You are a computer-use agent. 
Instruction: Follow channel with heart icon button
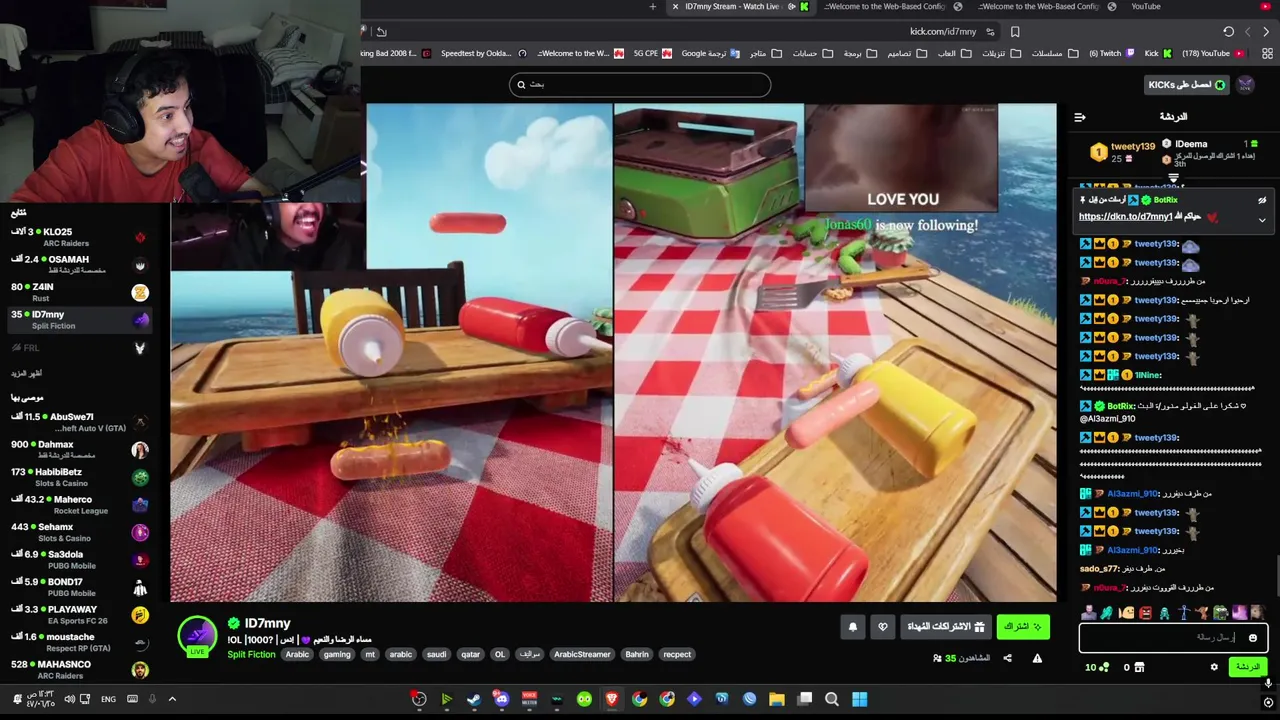882,627
